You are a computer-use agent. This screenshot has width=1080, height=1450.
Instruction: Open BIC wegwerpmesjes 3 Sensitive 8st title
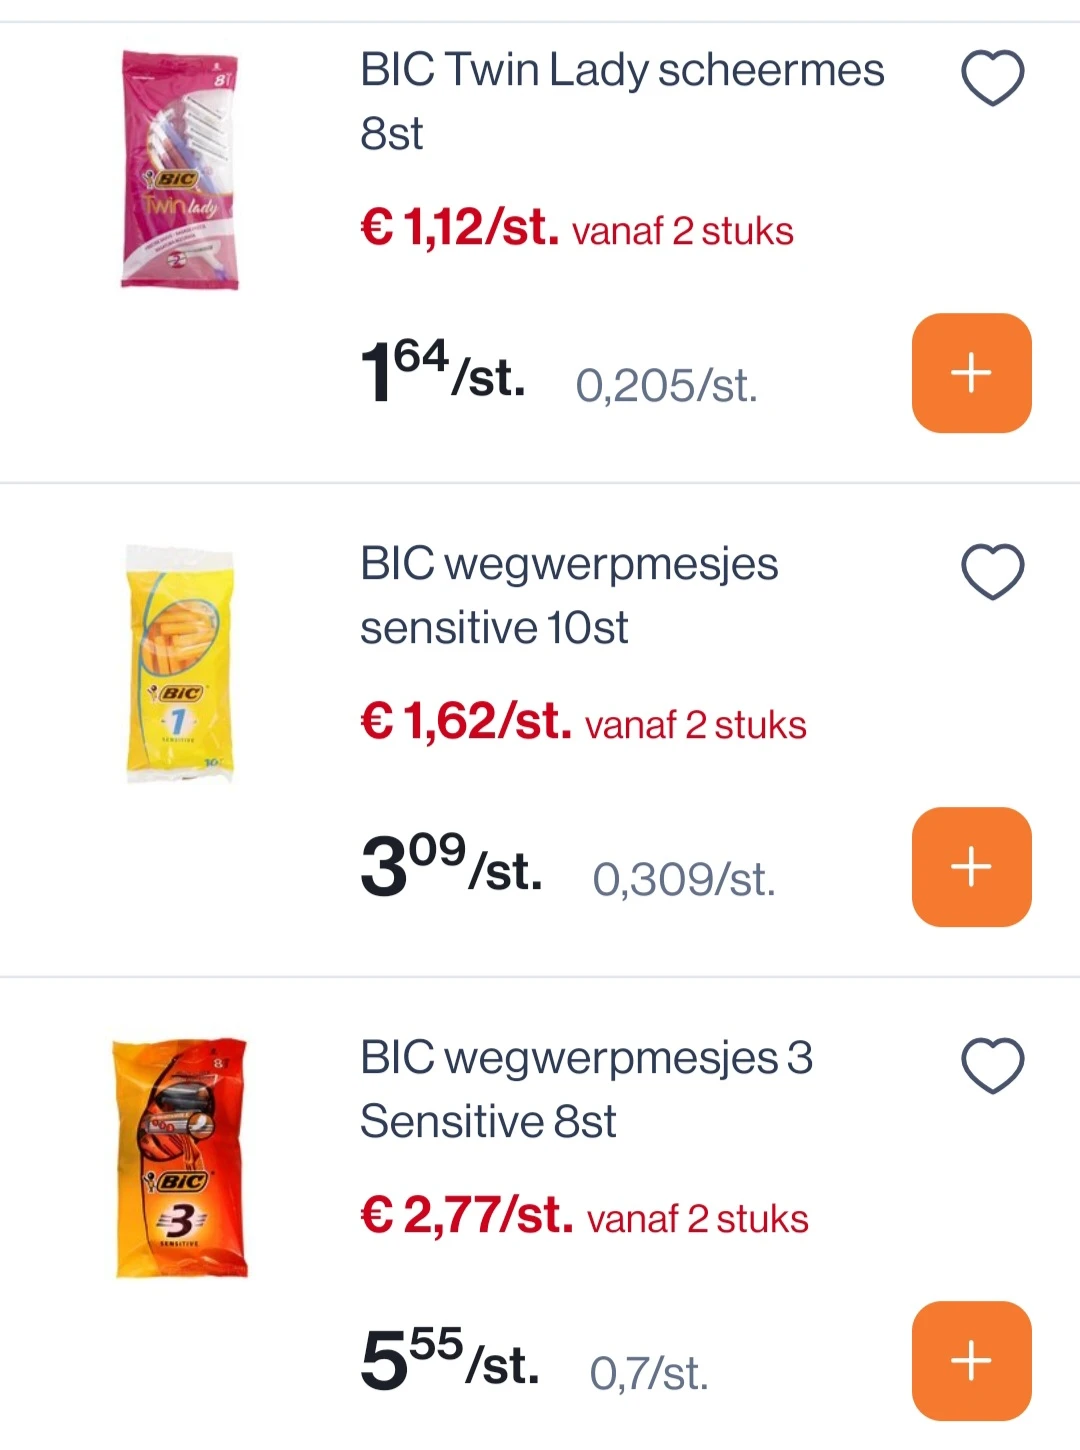pyautogui.click(x=587, y=1090)
